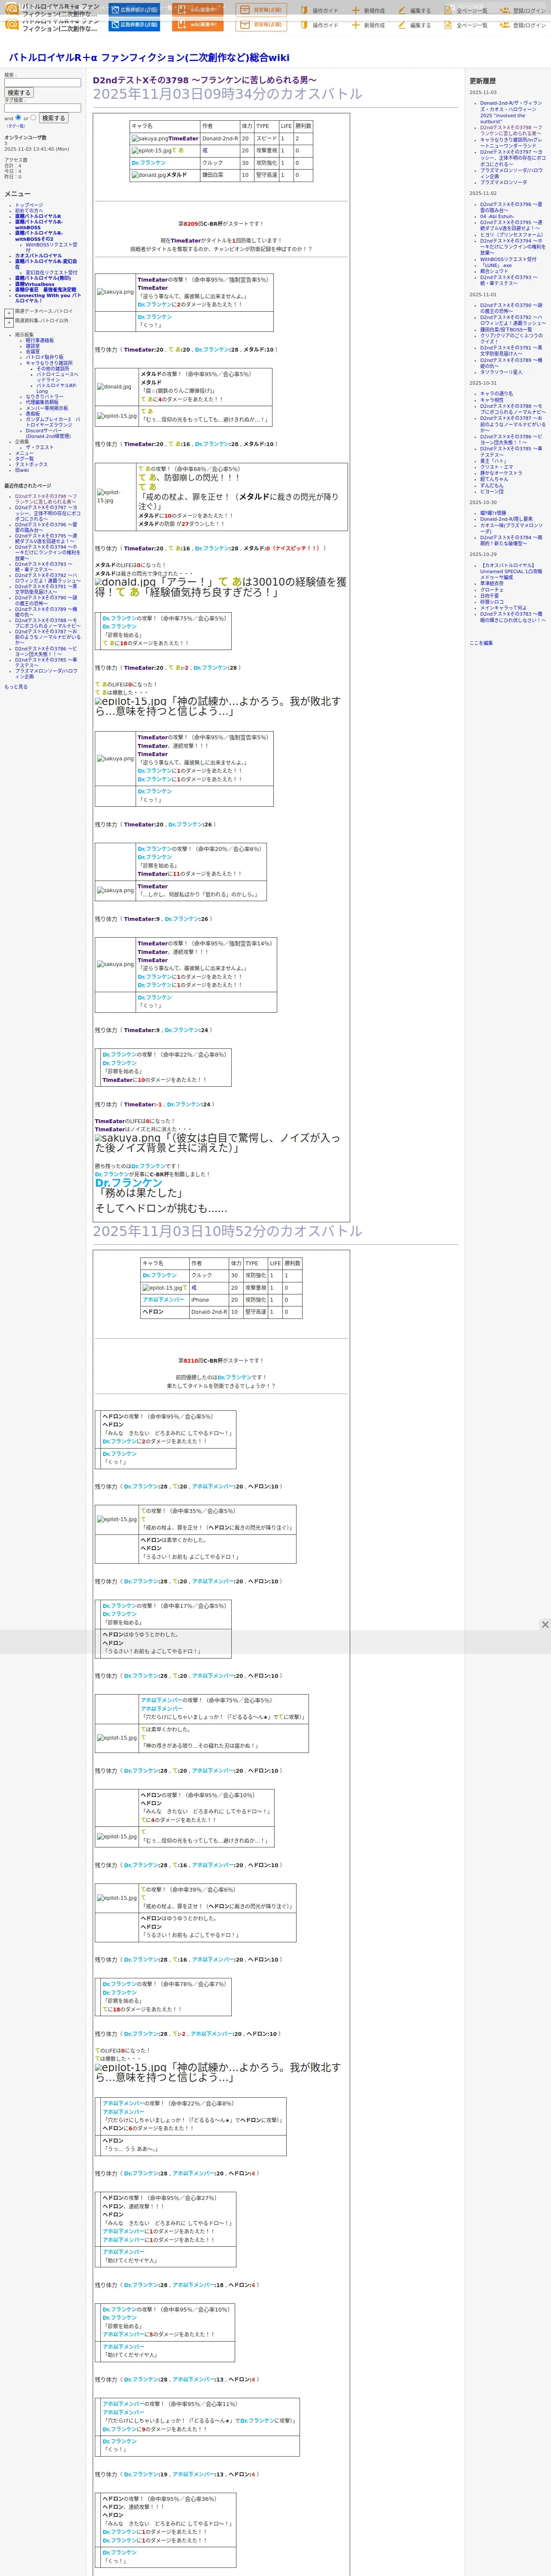Click the wiki title バトルロイヤルR+α heading link
Screen dimensions: 551x2576
pos(149,58)
